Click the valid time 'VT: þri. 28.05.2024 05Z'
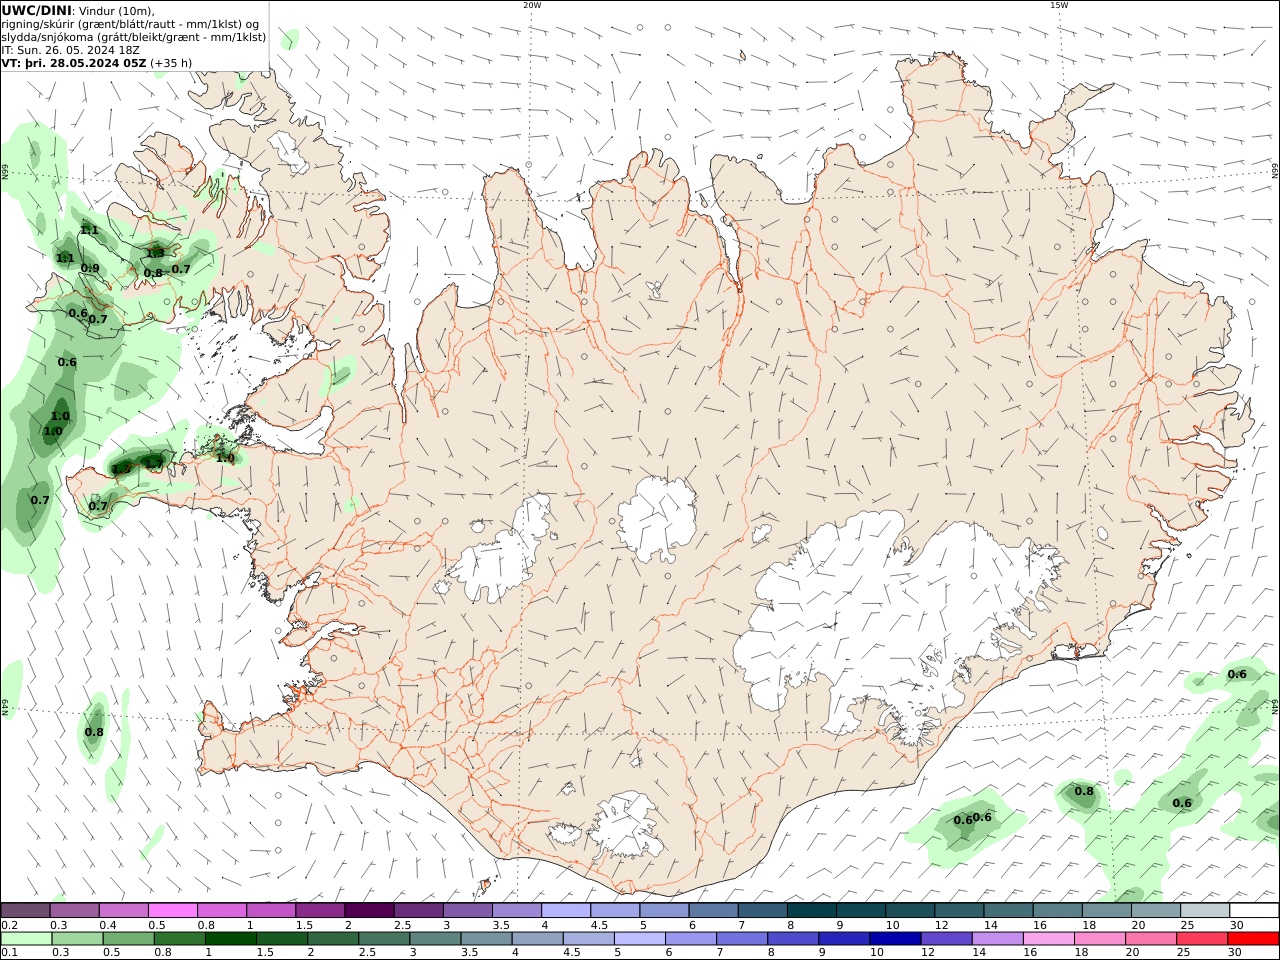This screenshot has width=1280, height=960. coord(74,63)
